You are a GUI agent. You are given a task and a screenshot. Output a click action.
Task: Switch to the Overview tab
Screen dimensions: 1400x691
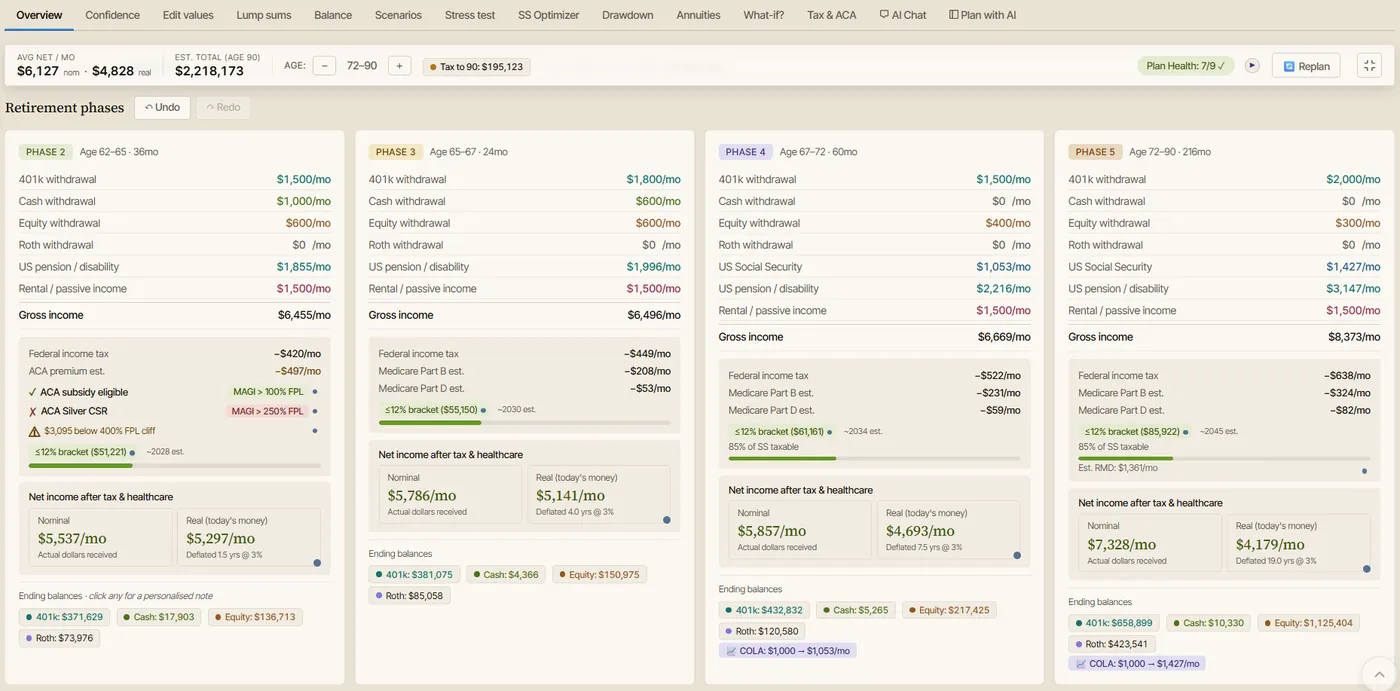click(39, 15)
